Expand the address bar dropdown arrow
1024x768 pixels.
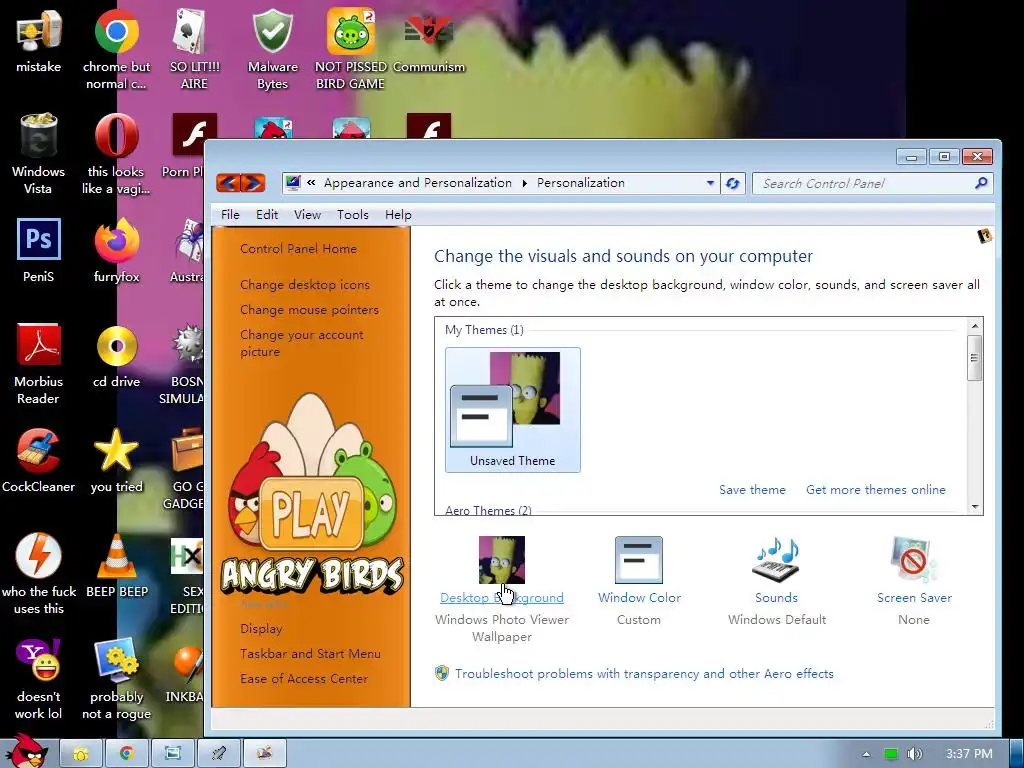pyautogui.click(x=710, y=184)
